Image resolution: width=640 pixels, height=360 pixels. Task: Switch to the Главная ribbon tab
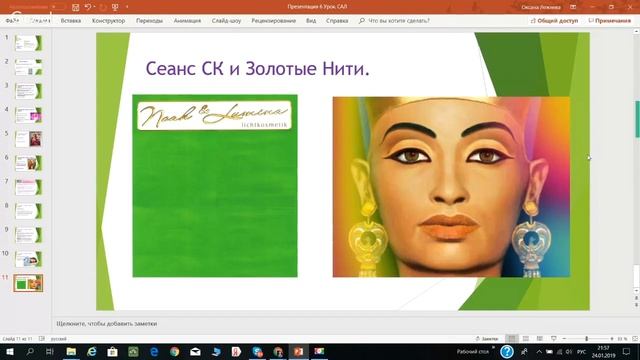[x=40, y=20]
